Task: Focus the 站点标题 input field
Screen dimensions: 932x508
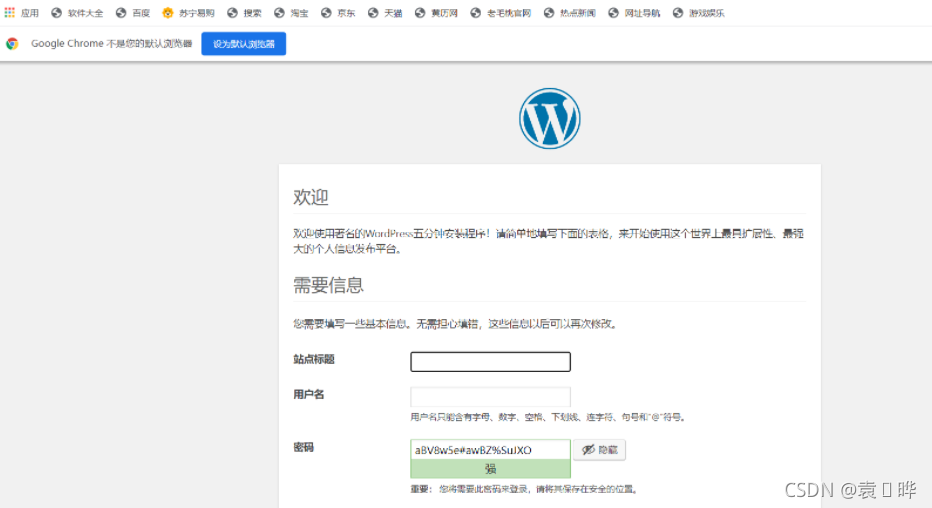Action: pos(490,361)
